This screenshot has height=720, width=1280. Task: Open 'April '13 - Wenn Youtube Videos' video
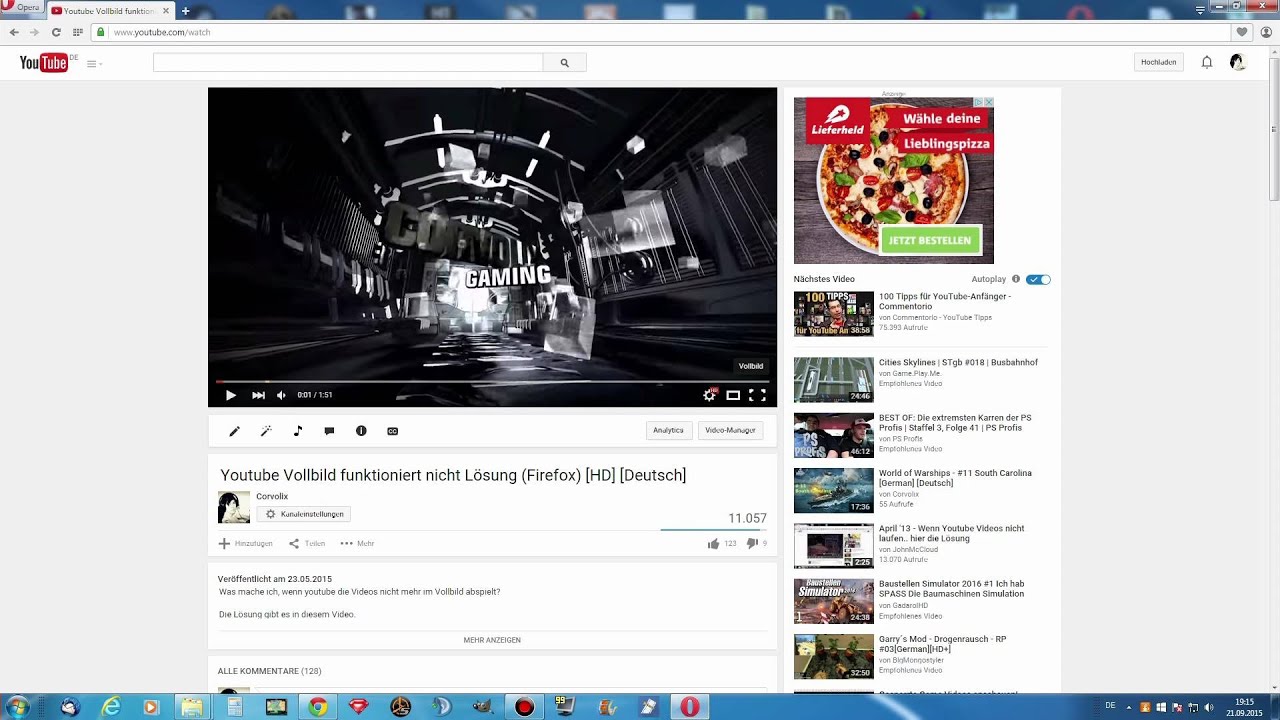(x=951, y=533)
